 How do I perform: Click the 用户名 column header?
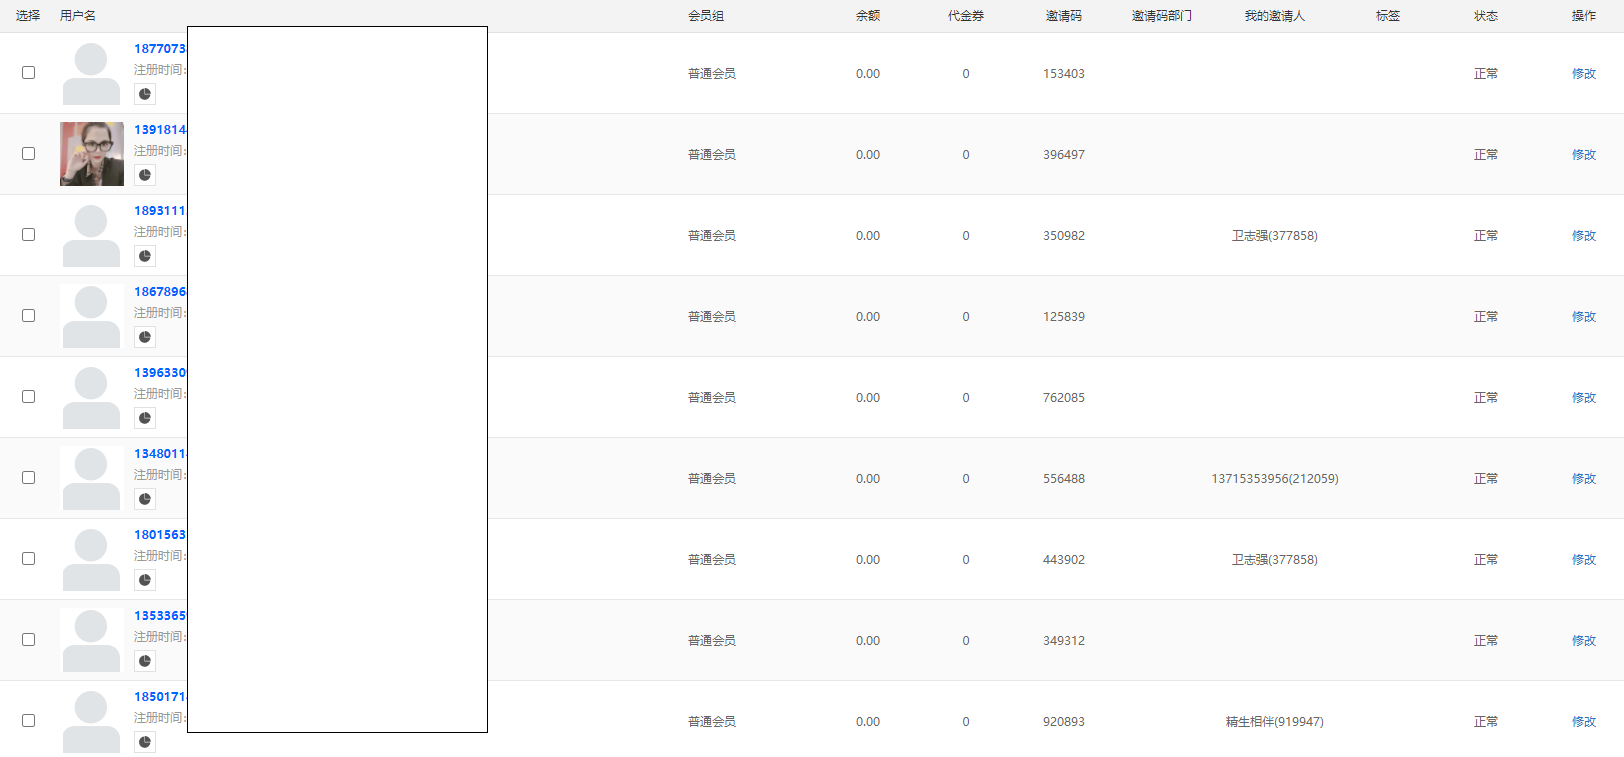pos(78,16)
